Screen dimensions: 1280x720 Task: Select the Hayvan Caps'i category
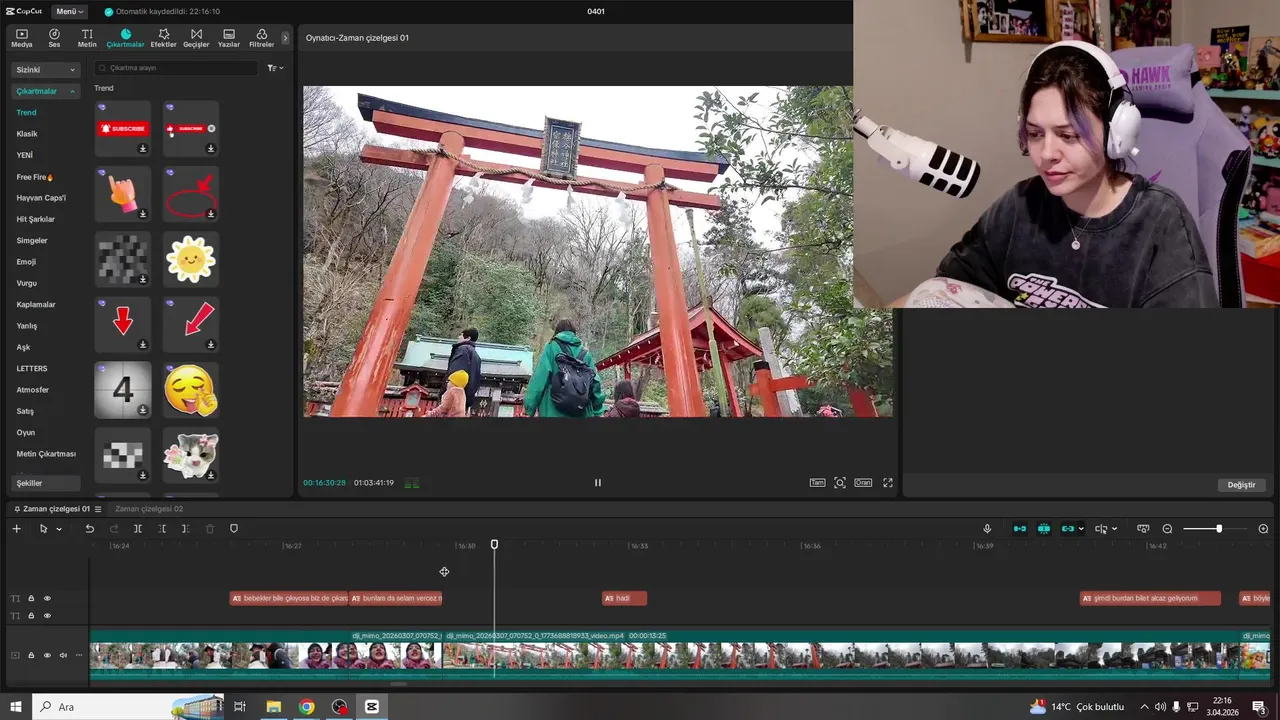(41, 198)
